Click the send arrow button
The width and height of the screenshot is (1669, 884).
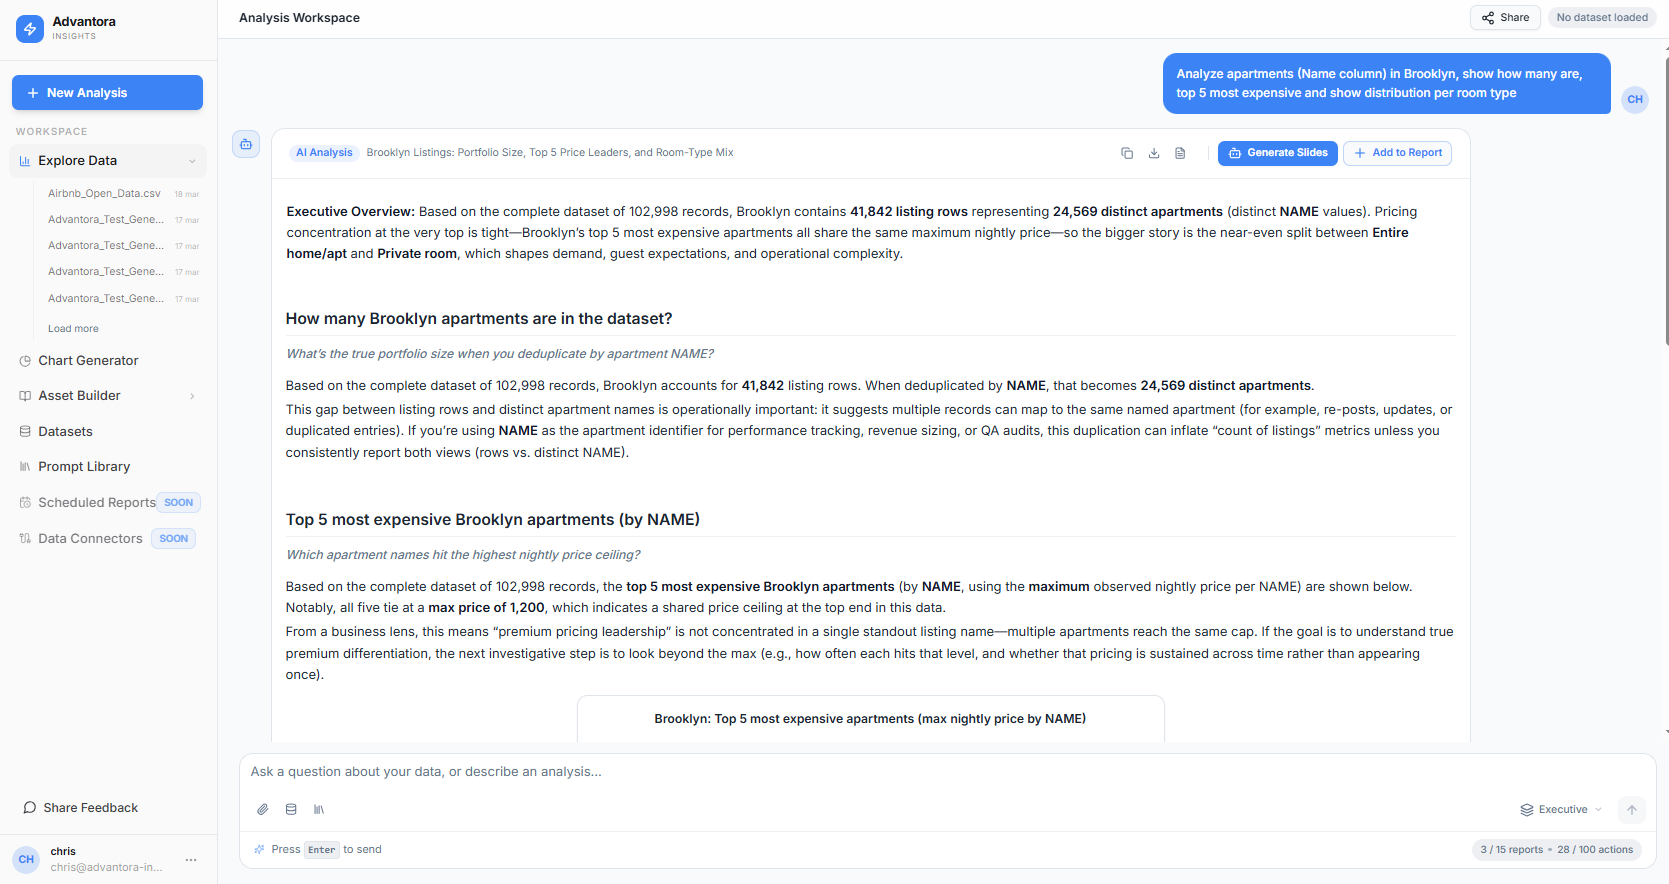coord(1631,810)
